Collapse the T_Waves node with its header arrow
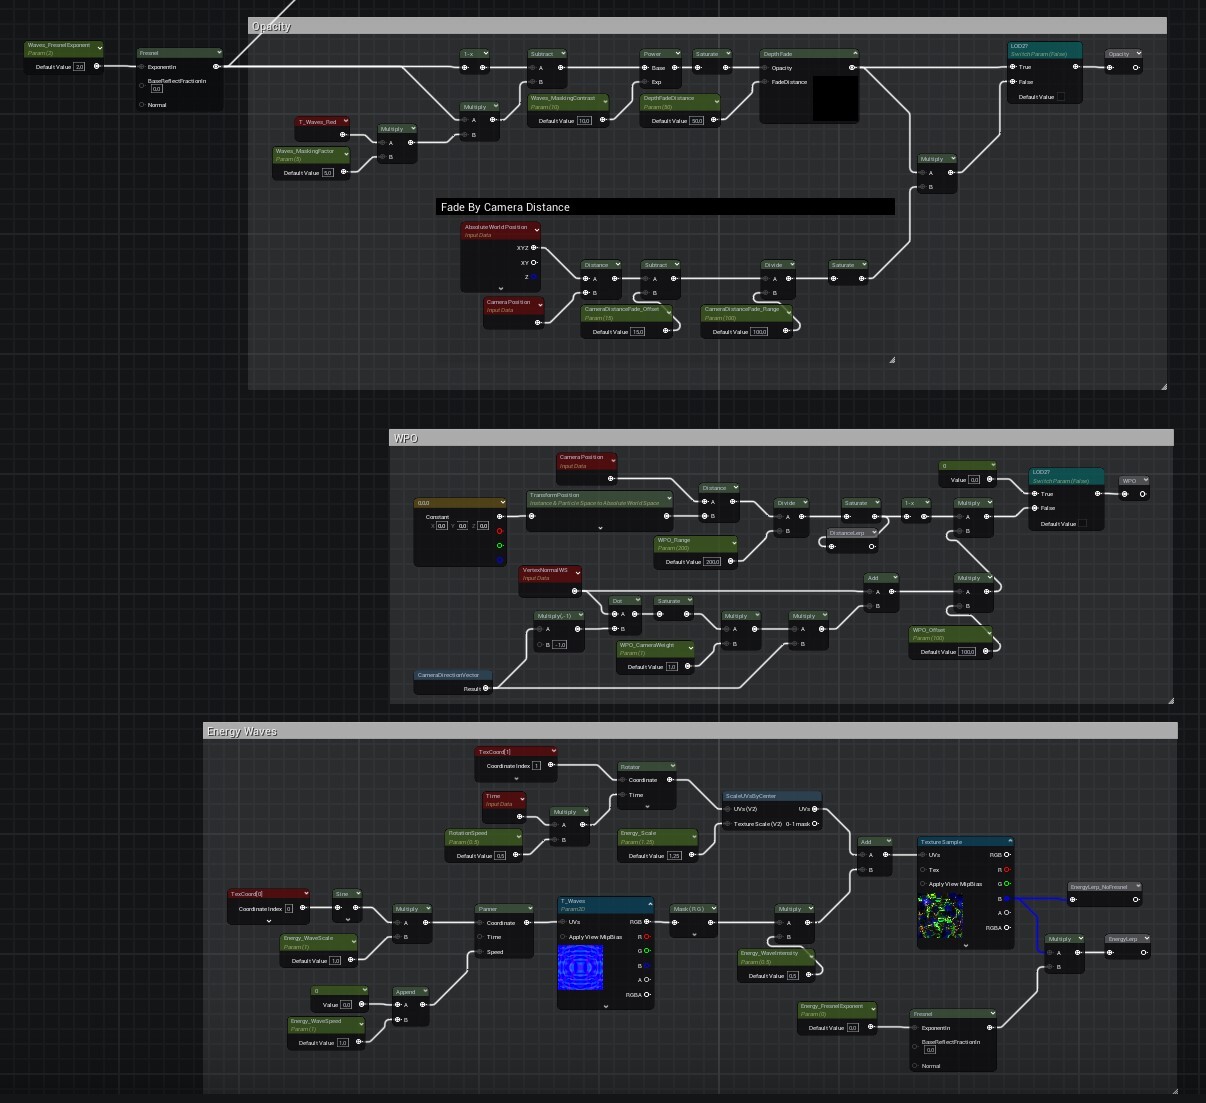1206x1103 pixels. pyautogui.click(x=651, y=904)
